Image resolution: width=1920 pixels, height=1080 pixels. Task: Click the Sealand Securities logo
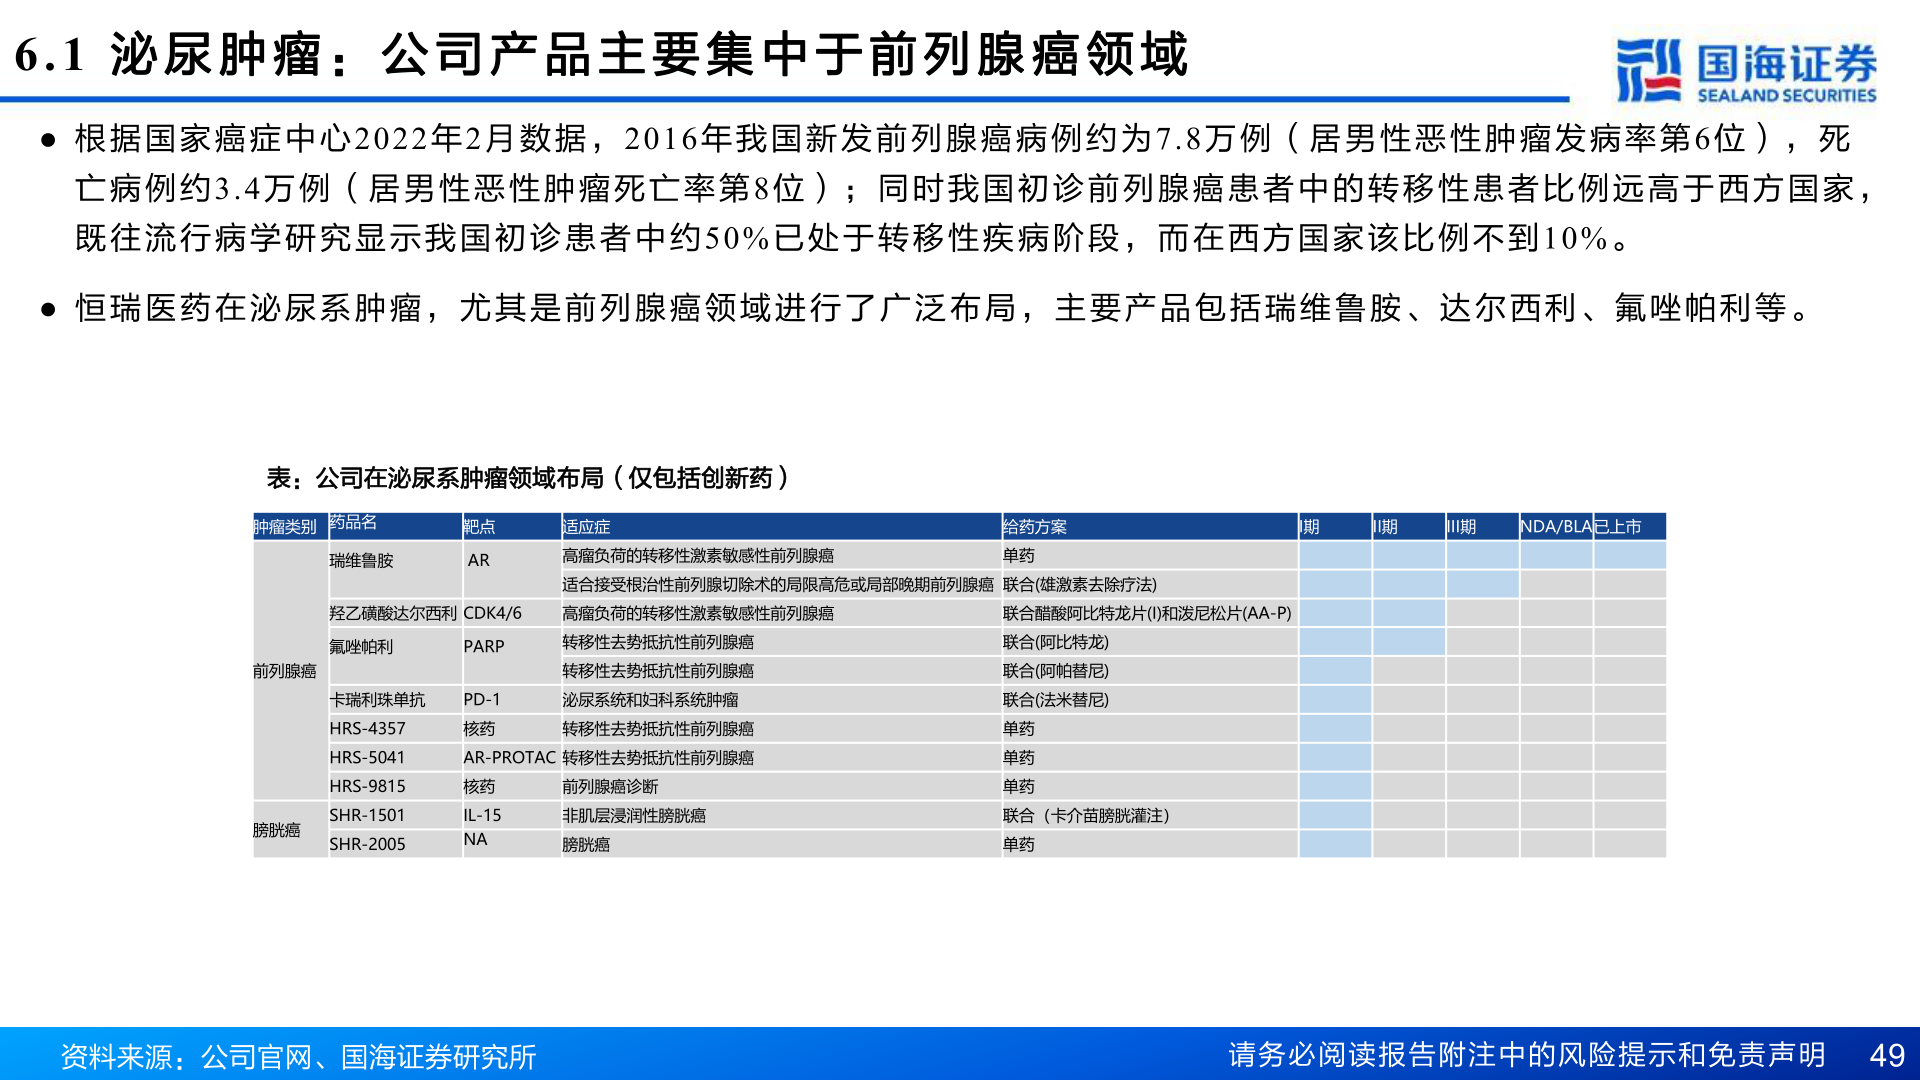[1746, 70]
